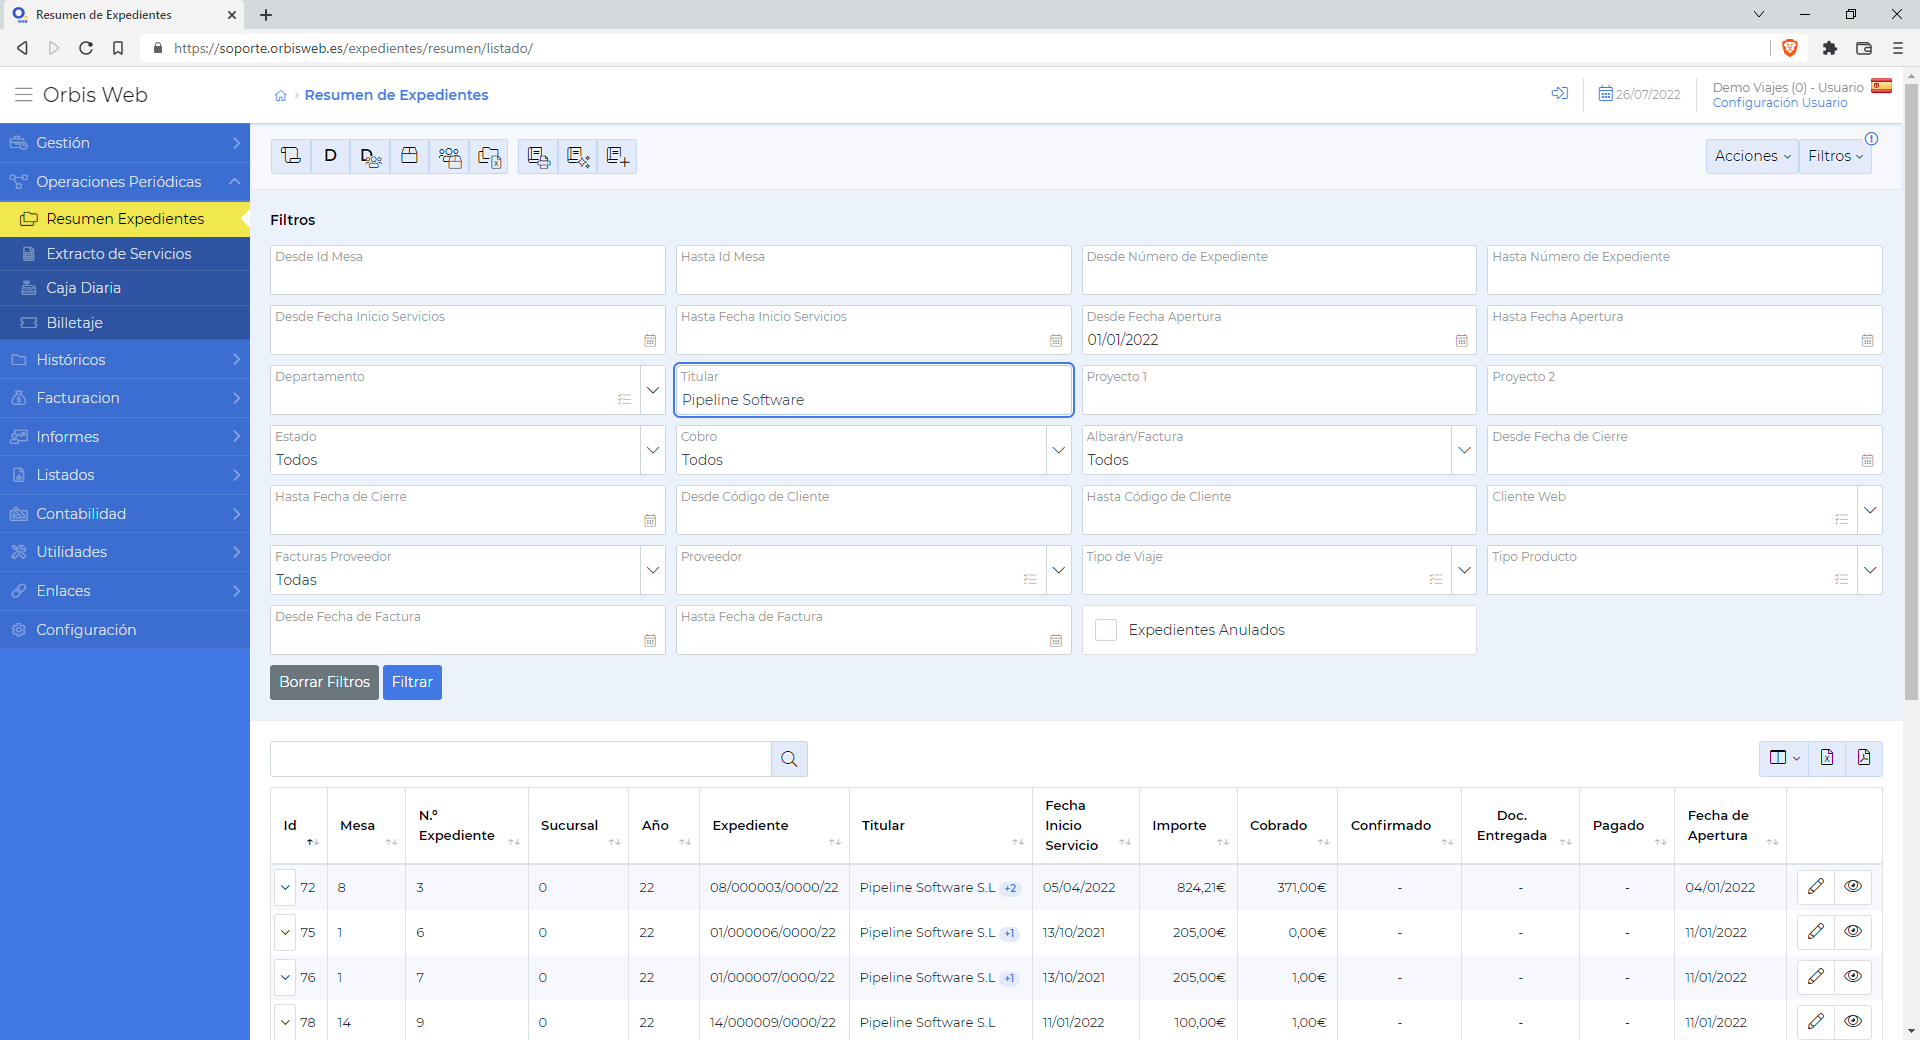Open calendar for Desde Fecha Apertura
Viewport: 1920px width, 1040px height.
coord(1461,341)
